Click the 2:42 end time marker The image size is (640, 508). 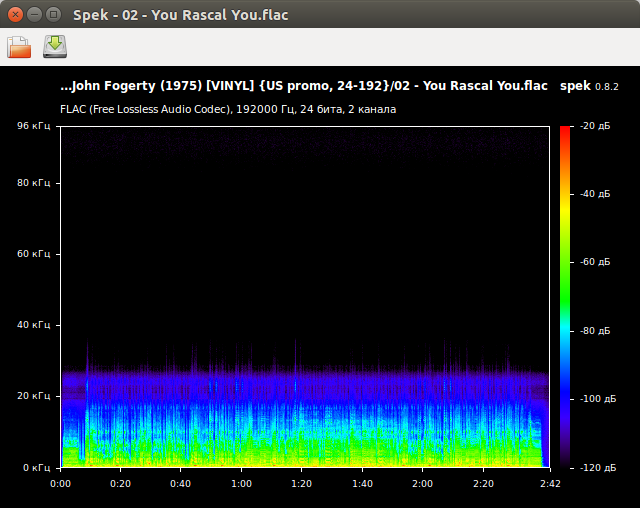(x=548, y=483)
